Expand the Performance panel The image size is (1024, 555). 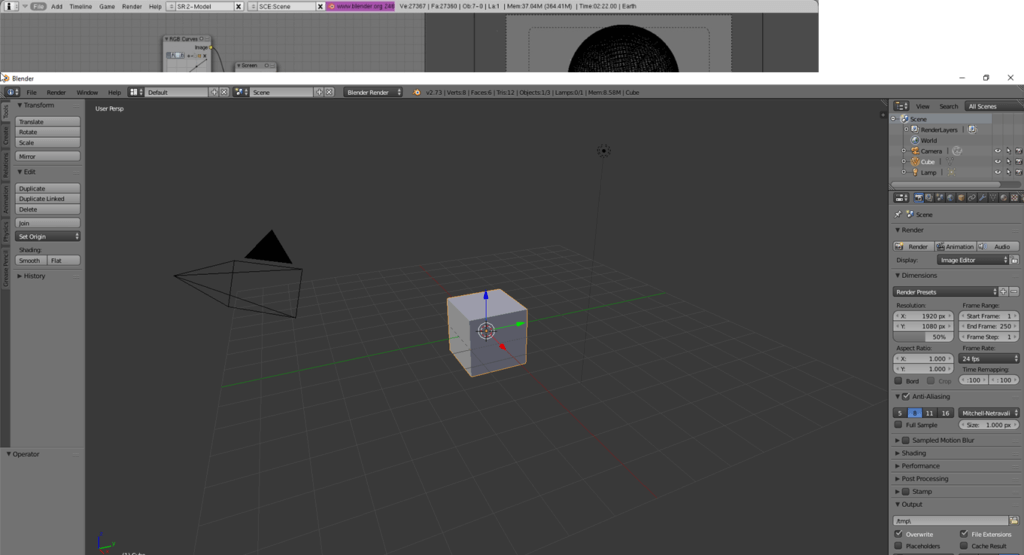(x=921, y=466)
